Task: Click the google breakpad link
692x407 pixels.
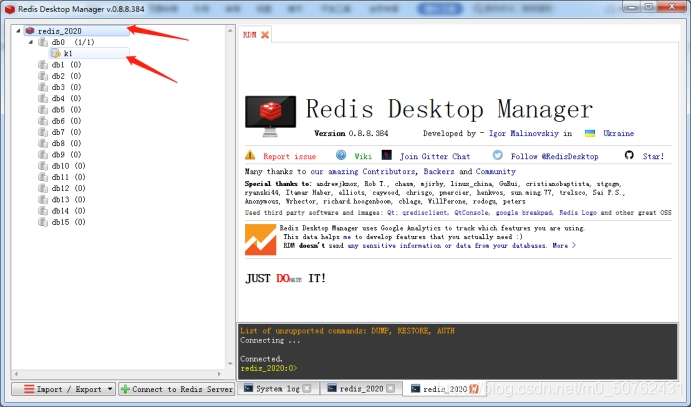Action: [x=524, y=212]
